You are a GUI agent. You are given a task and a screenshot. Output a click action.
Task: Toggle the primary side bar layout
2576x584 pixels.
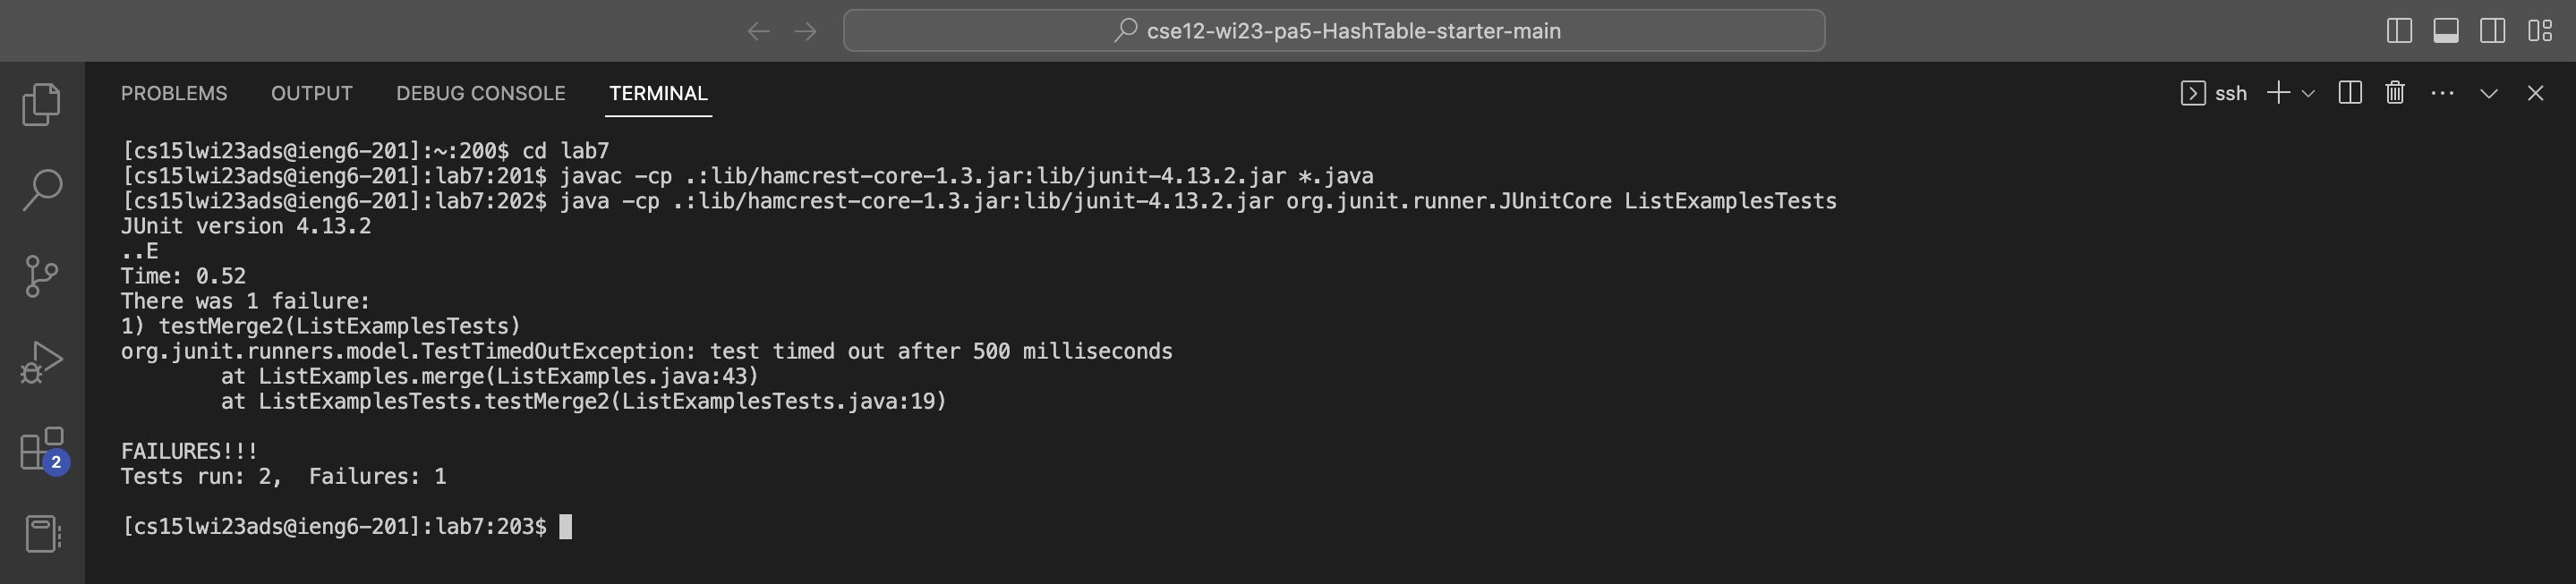coord(2399,31)
